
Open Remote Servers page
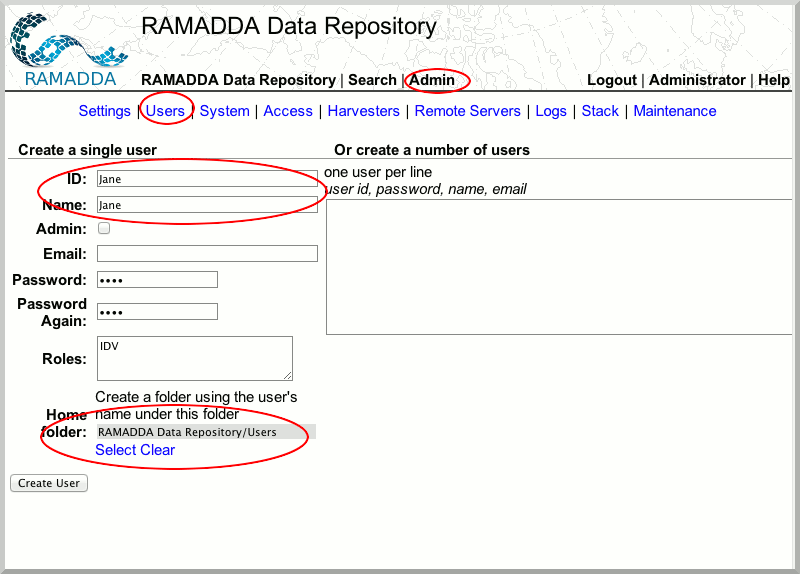point(467,111)
